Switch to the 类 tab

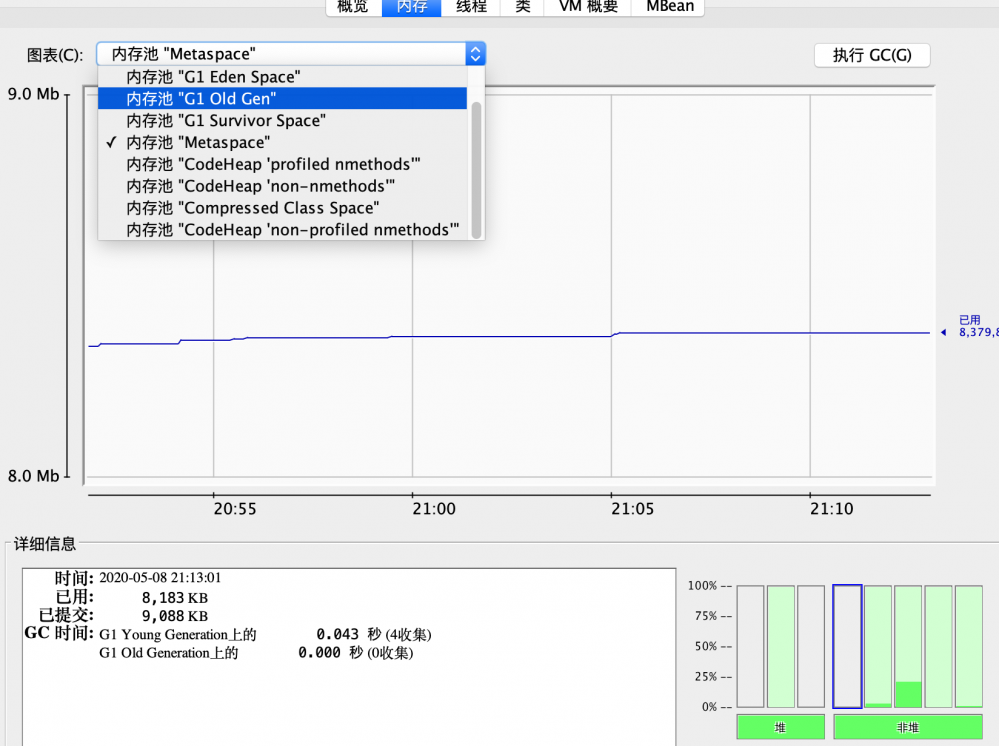(x=522, y=7)
